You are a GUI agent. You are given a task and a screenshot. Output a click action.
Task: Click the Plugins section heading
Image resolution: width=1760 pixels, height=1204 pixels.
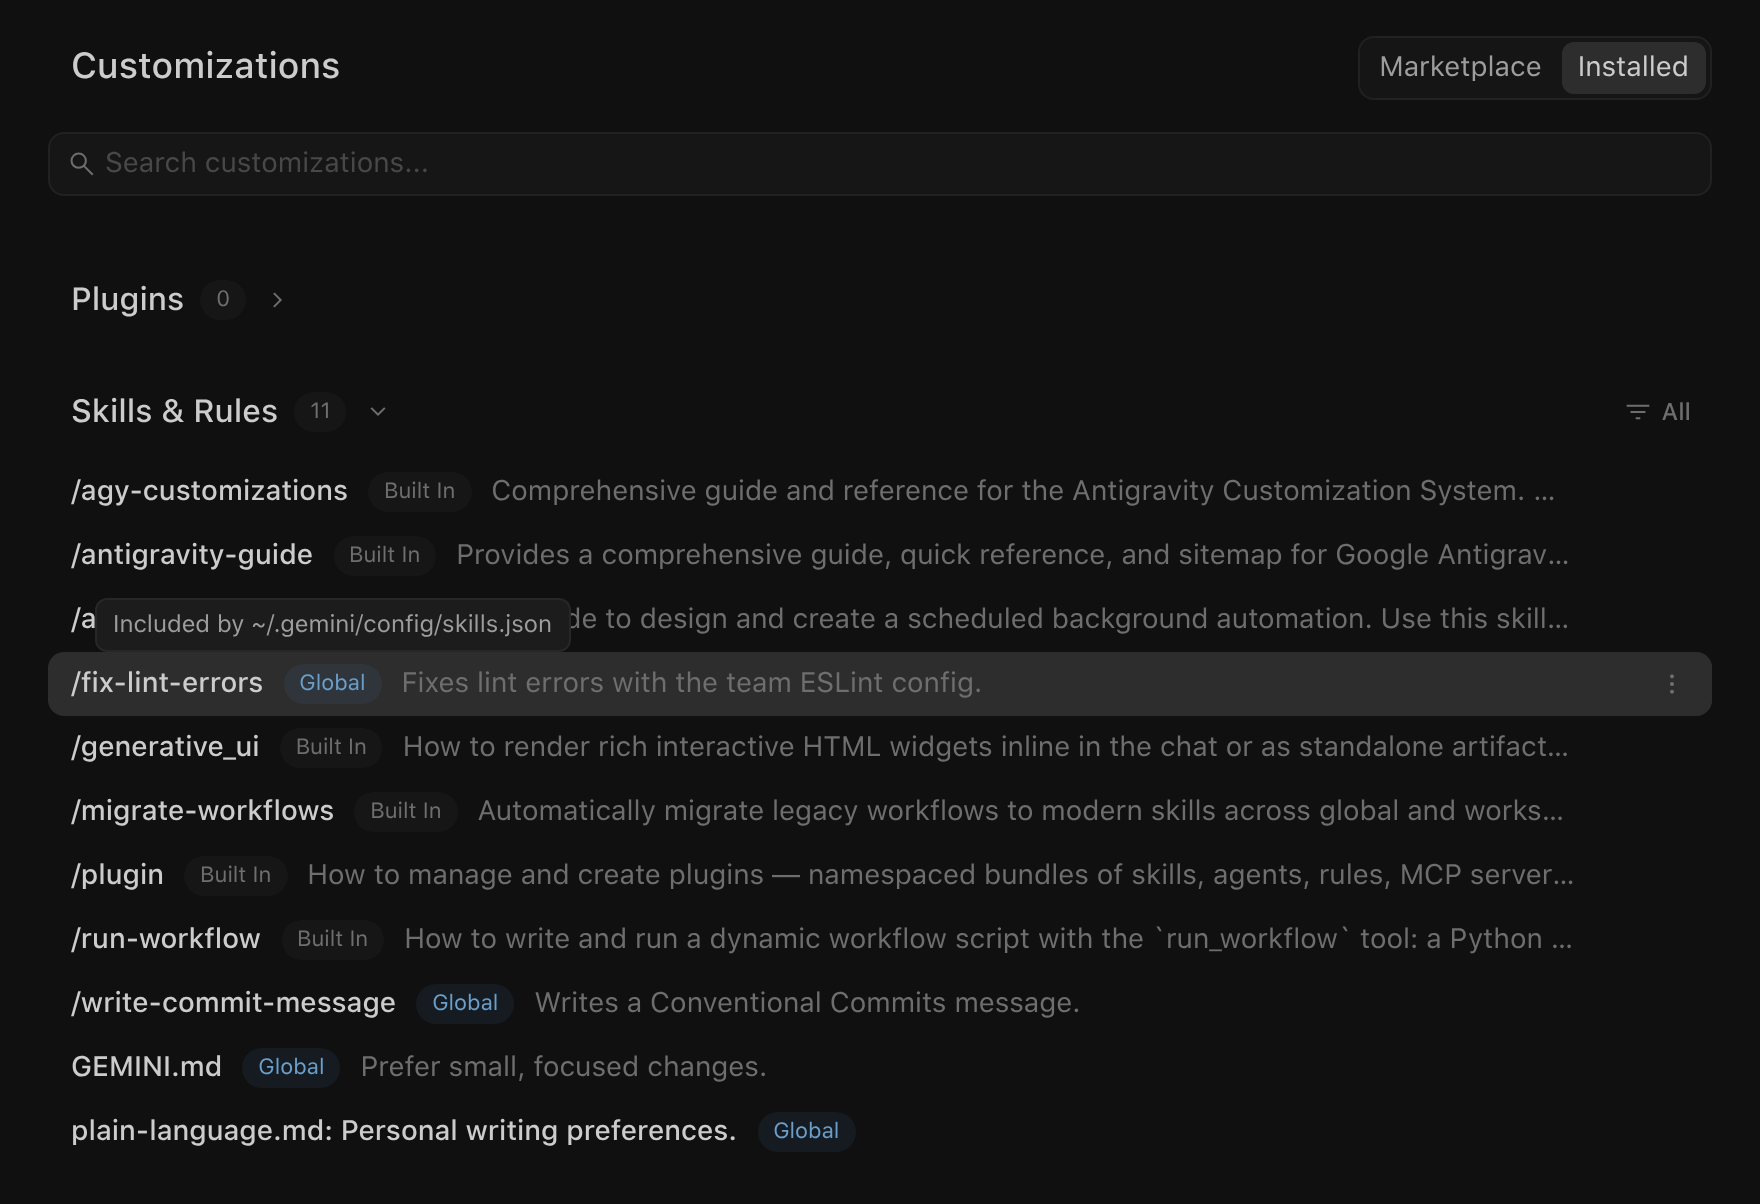pyautogui.click(x=127, y=300)
